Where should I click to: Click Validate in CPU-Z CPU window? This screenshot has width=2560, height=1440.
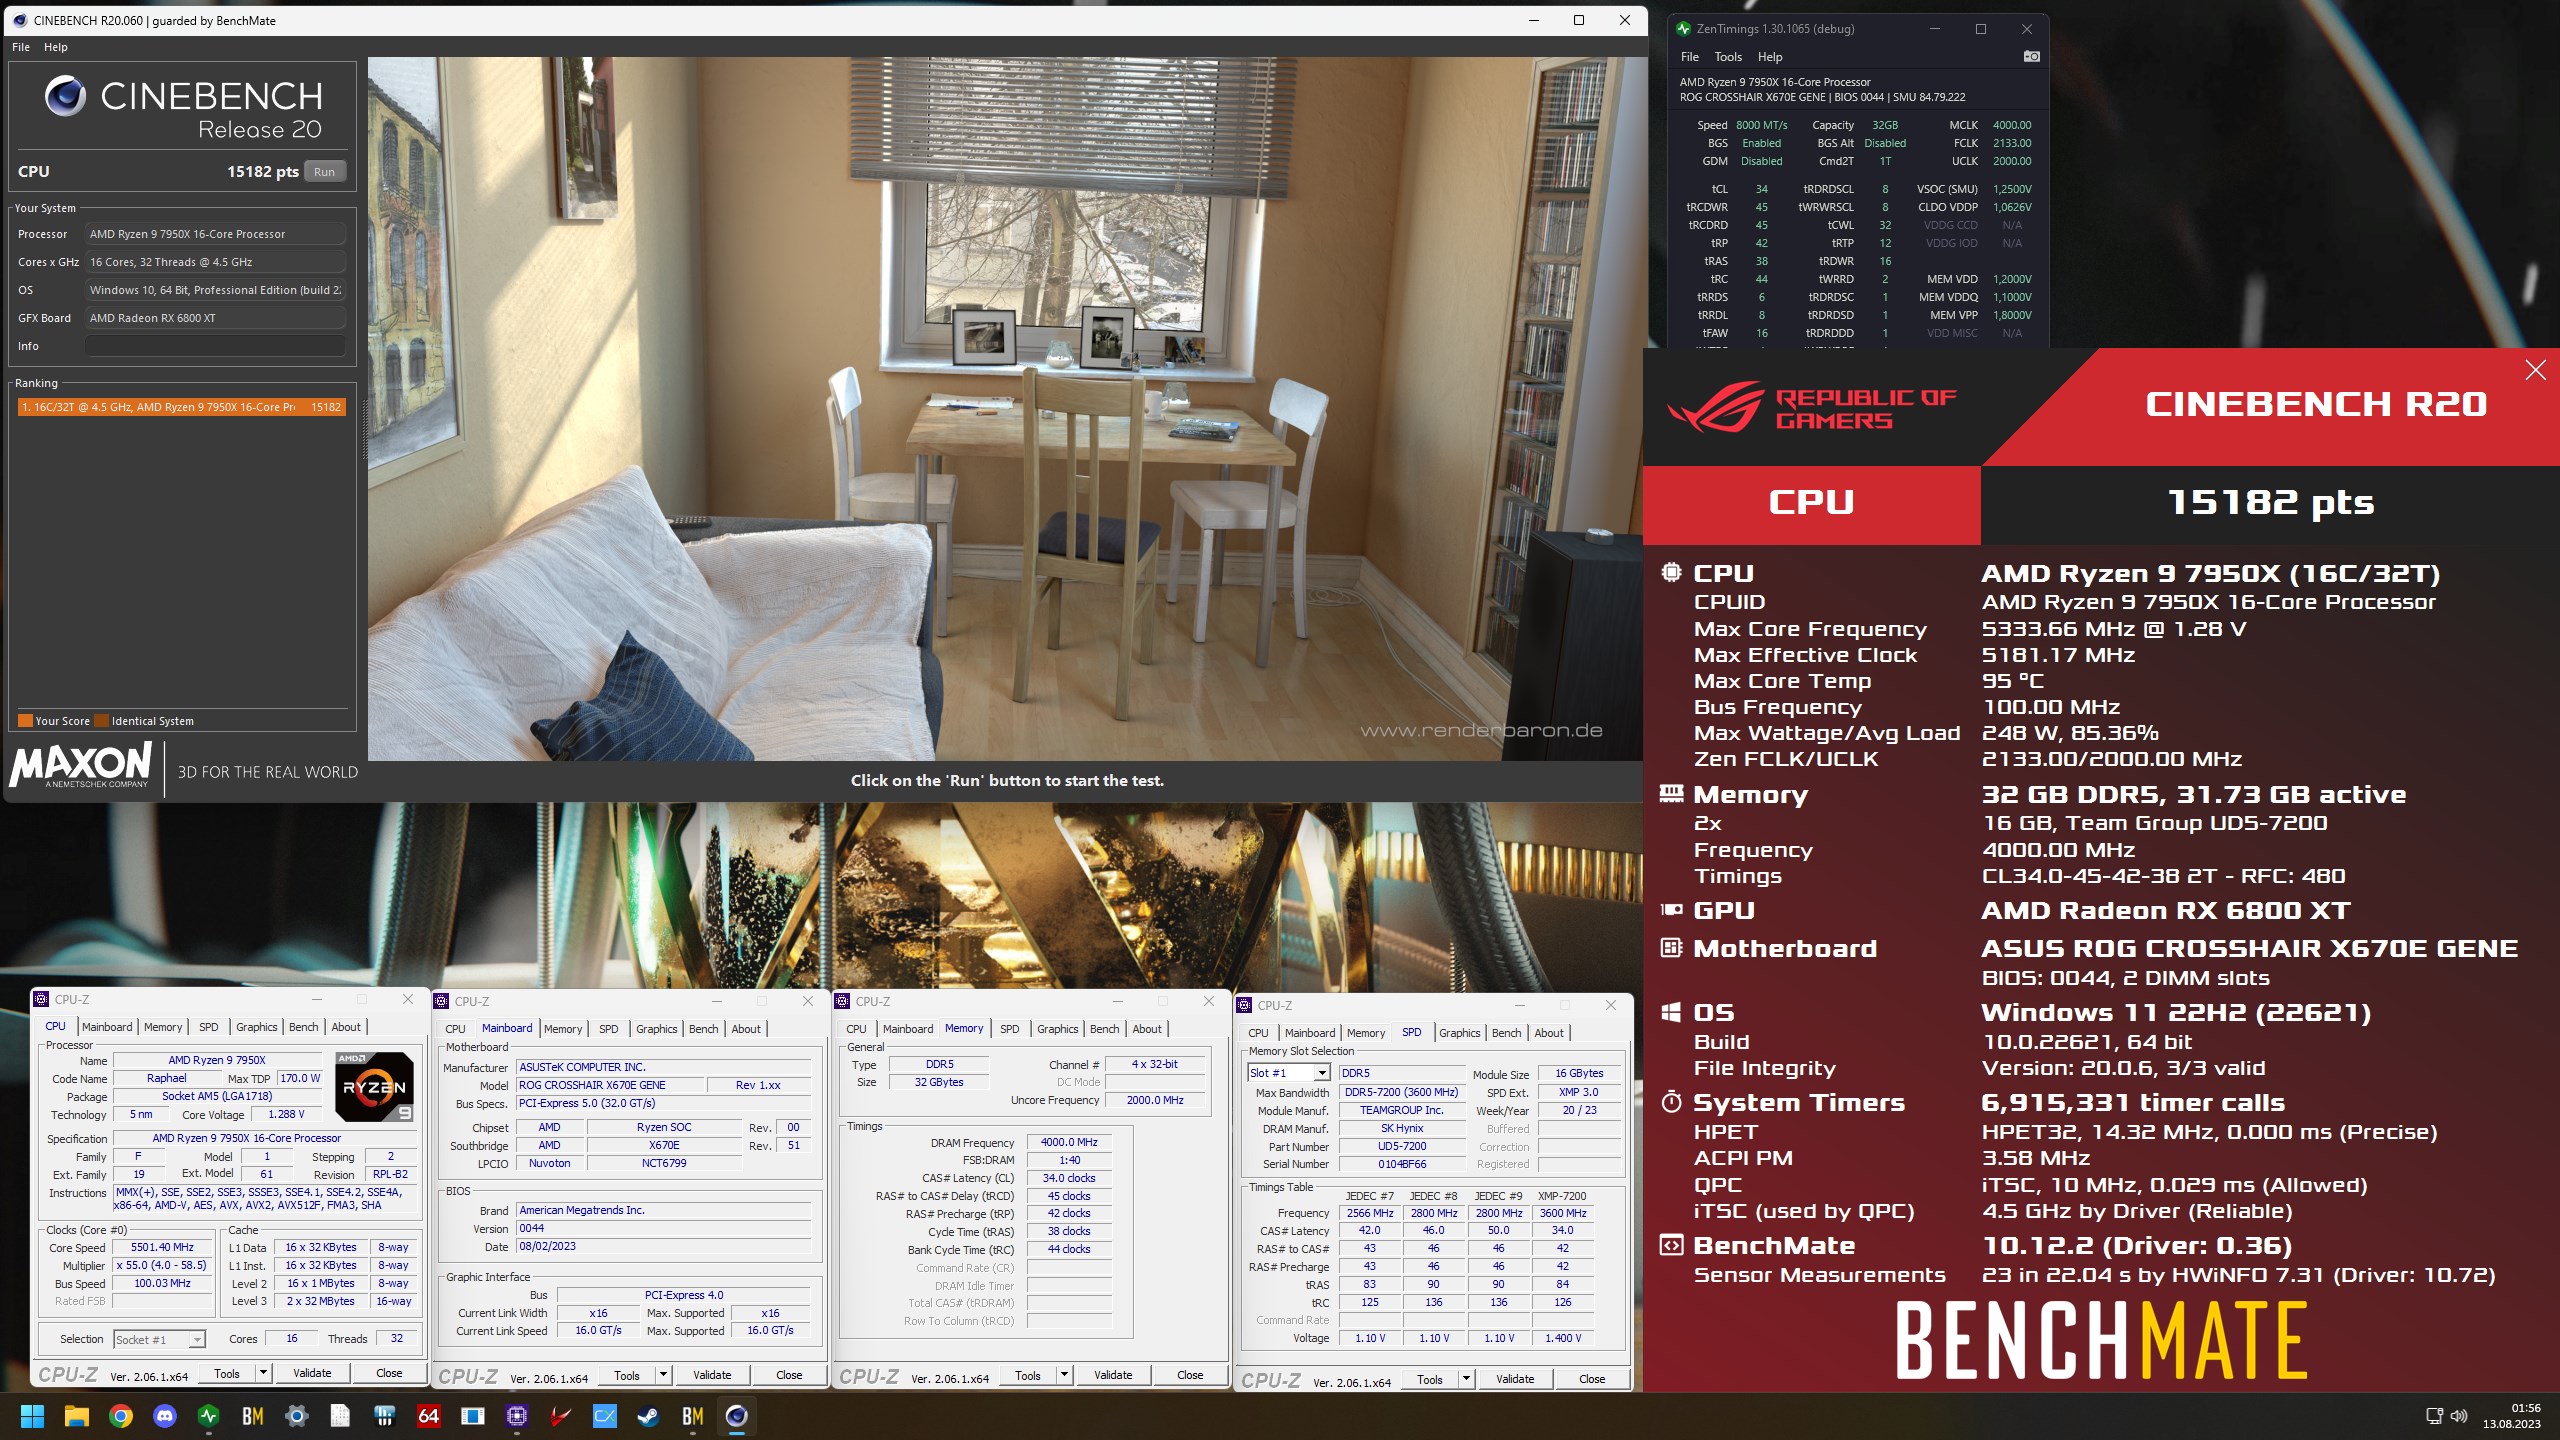point(312,1373)
